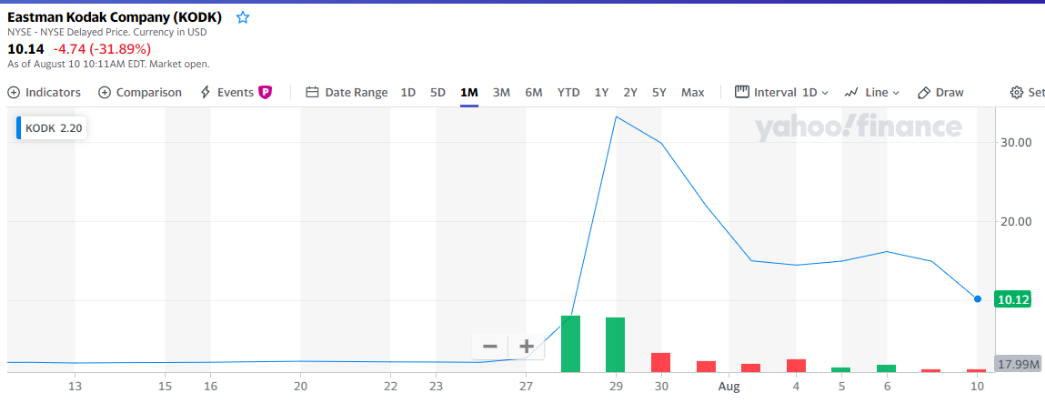Select the 1D range

coord(408,93)
